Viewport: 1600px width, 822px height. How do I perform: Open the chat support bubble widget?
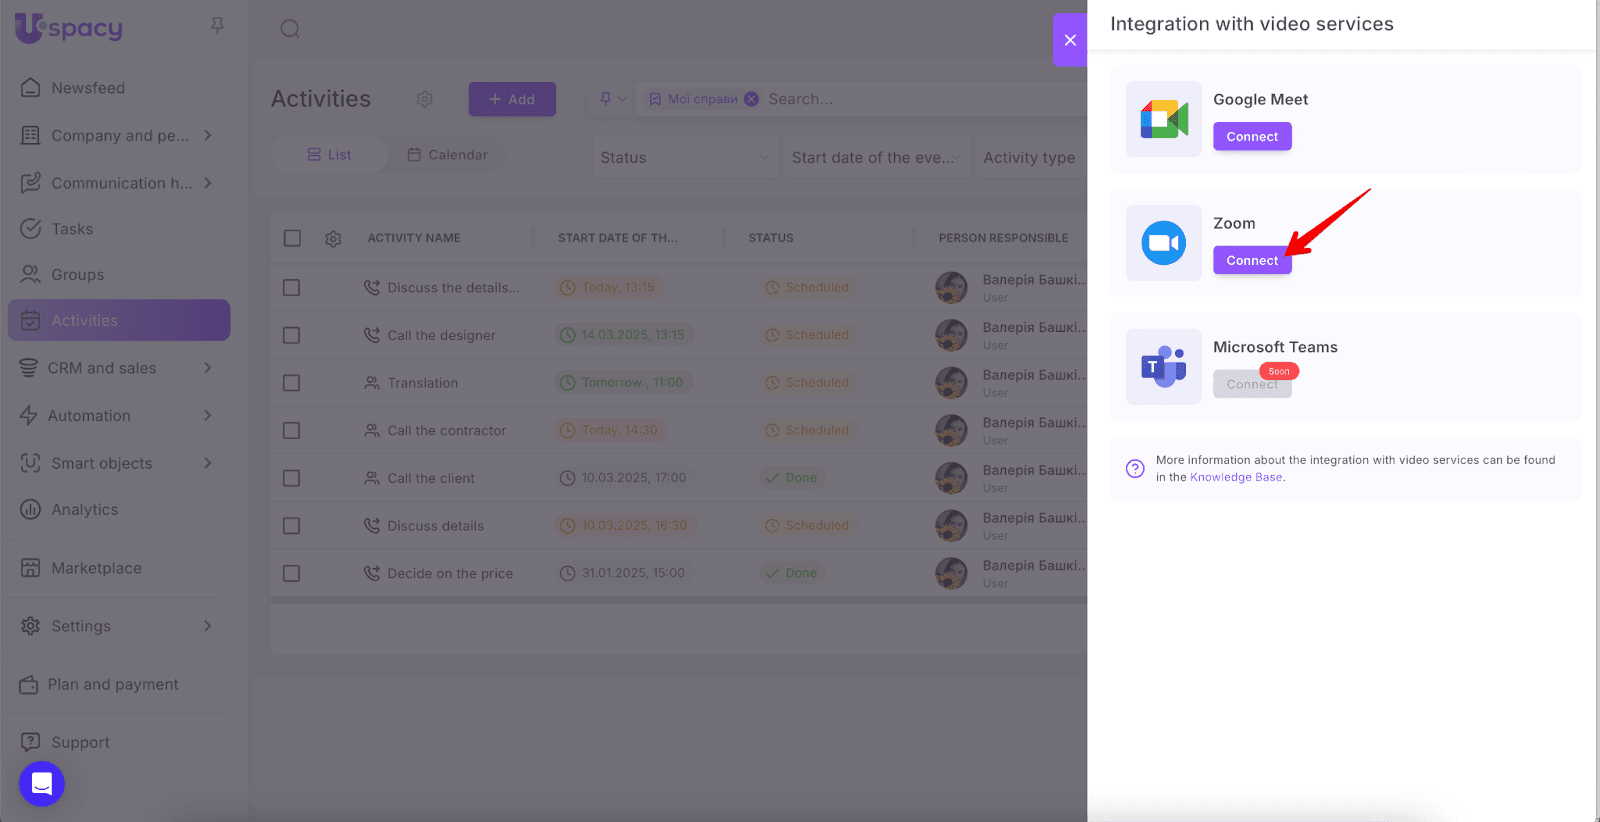42,784
